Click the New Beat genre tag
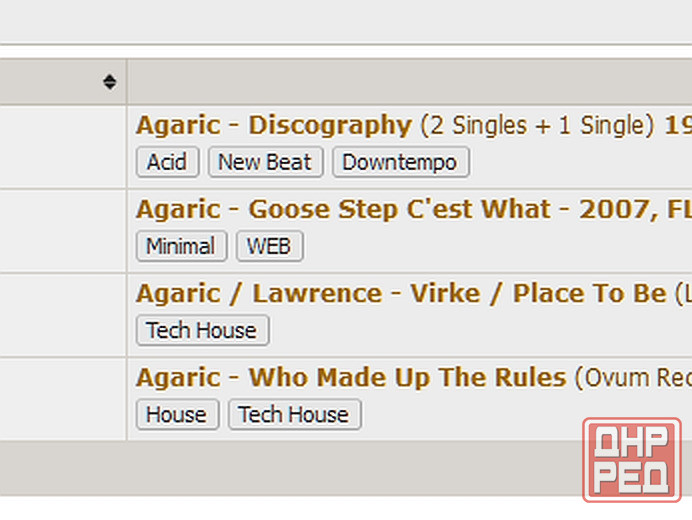 pos(265,162)
